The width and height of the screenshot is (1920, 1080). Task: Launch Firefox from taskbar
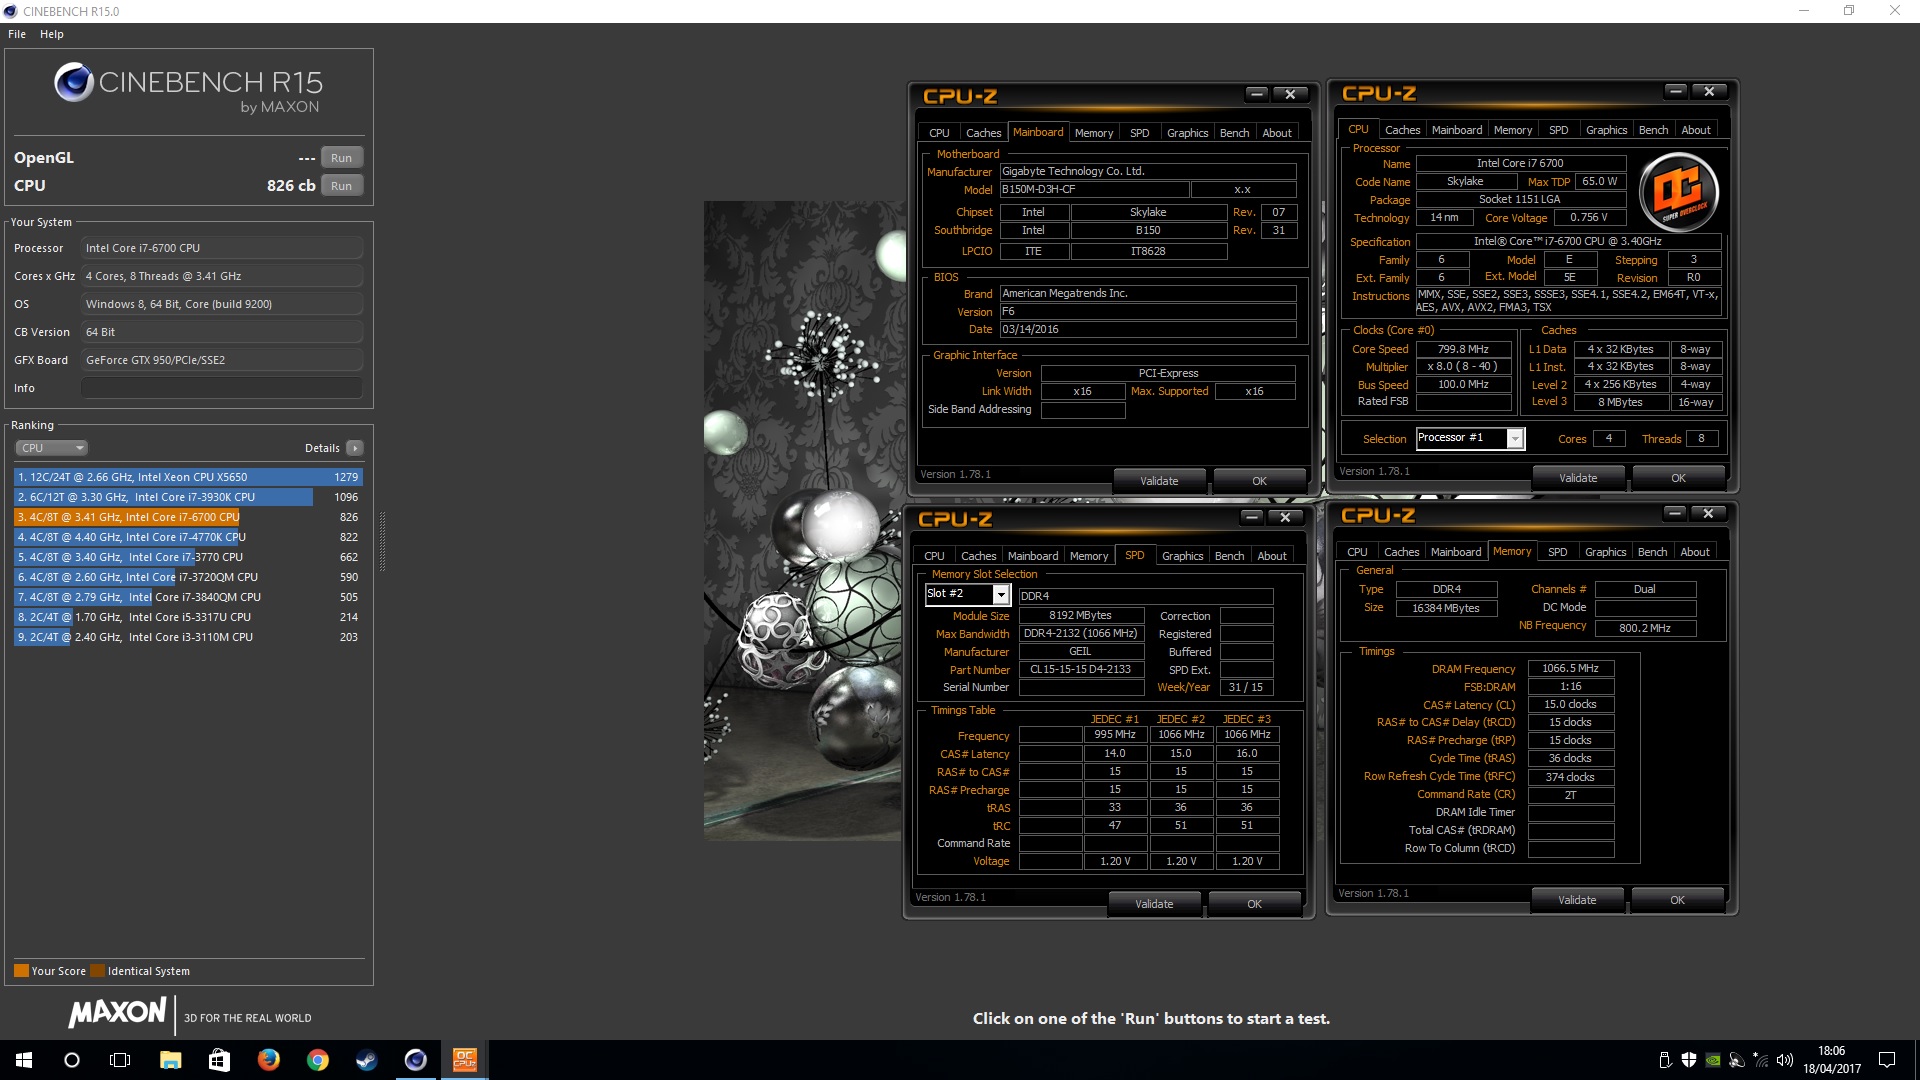pos(268,1060)
